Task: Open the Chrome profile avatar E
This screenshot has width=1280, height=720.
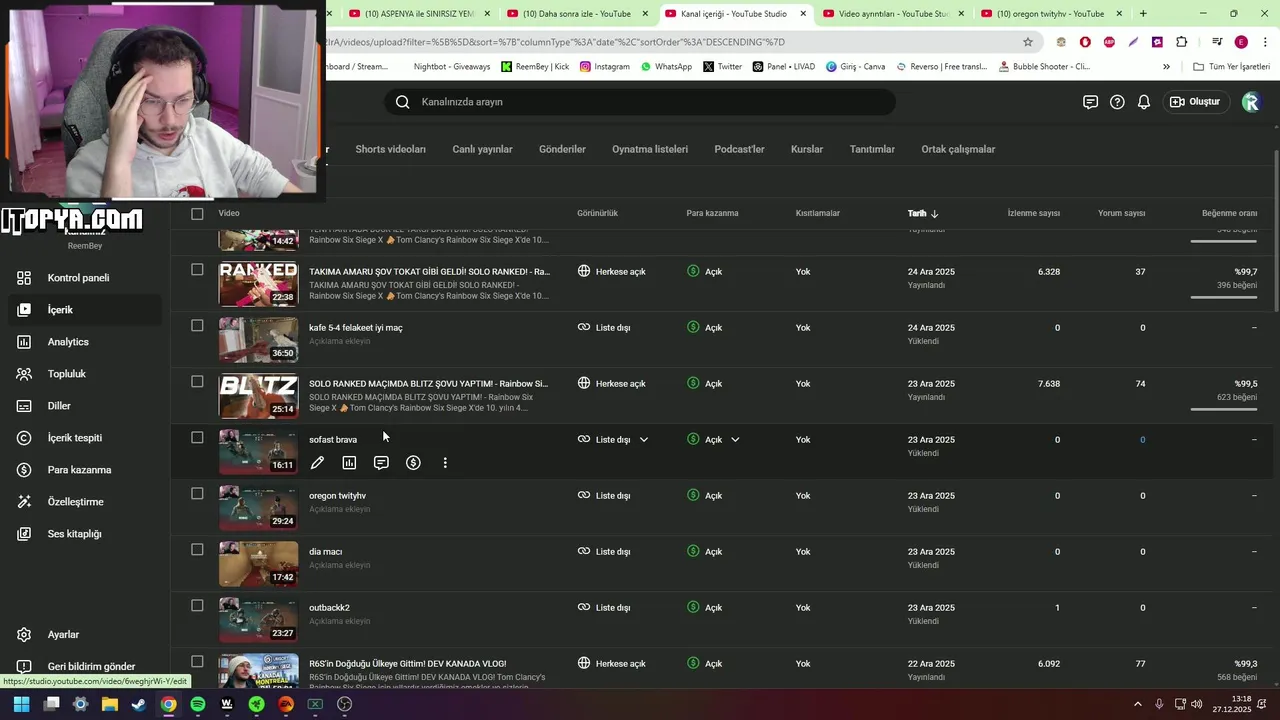Action: 1241,42
